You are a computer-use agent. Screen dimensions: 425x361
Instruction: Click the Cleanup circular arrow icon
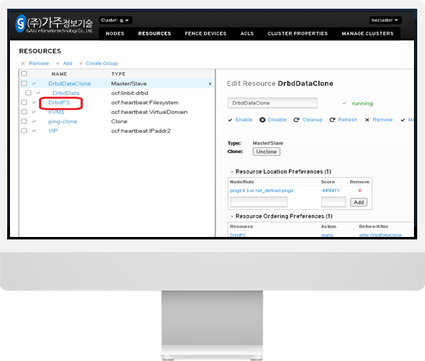(296, 120)
